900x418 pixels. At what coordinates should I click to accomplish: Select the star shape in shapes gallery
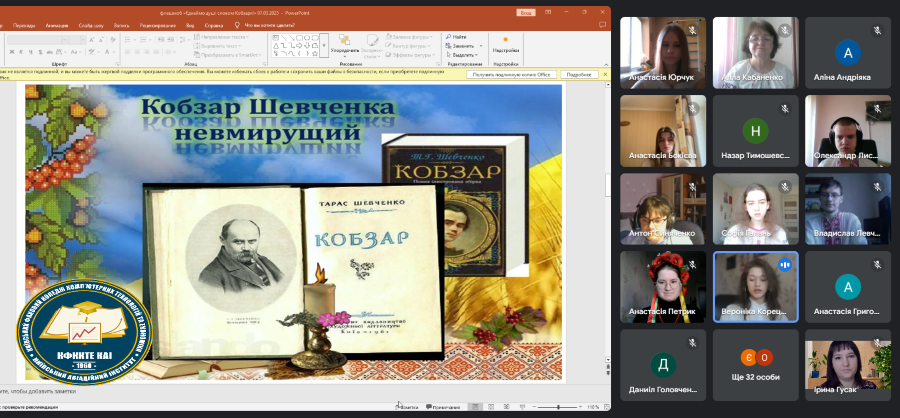click(x=315, y=53)
